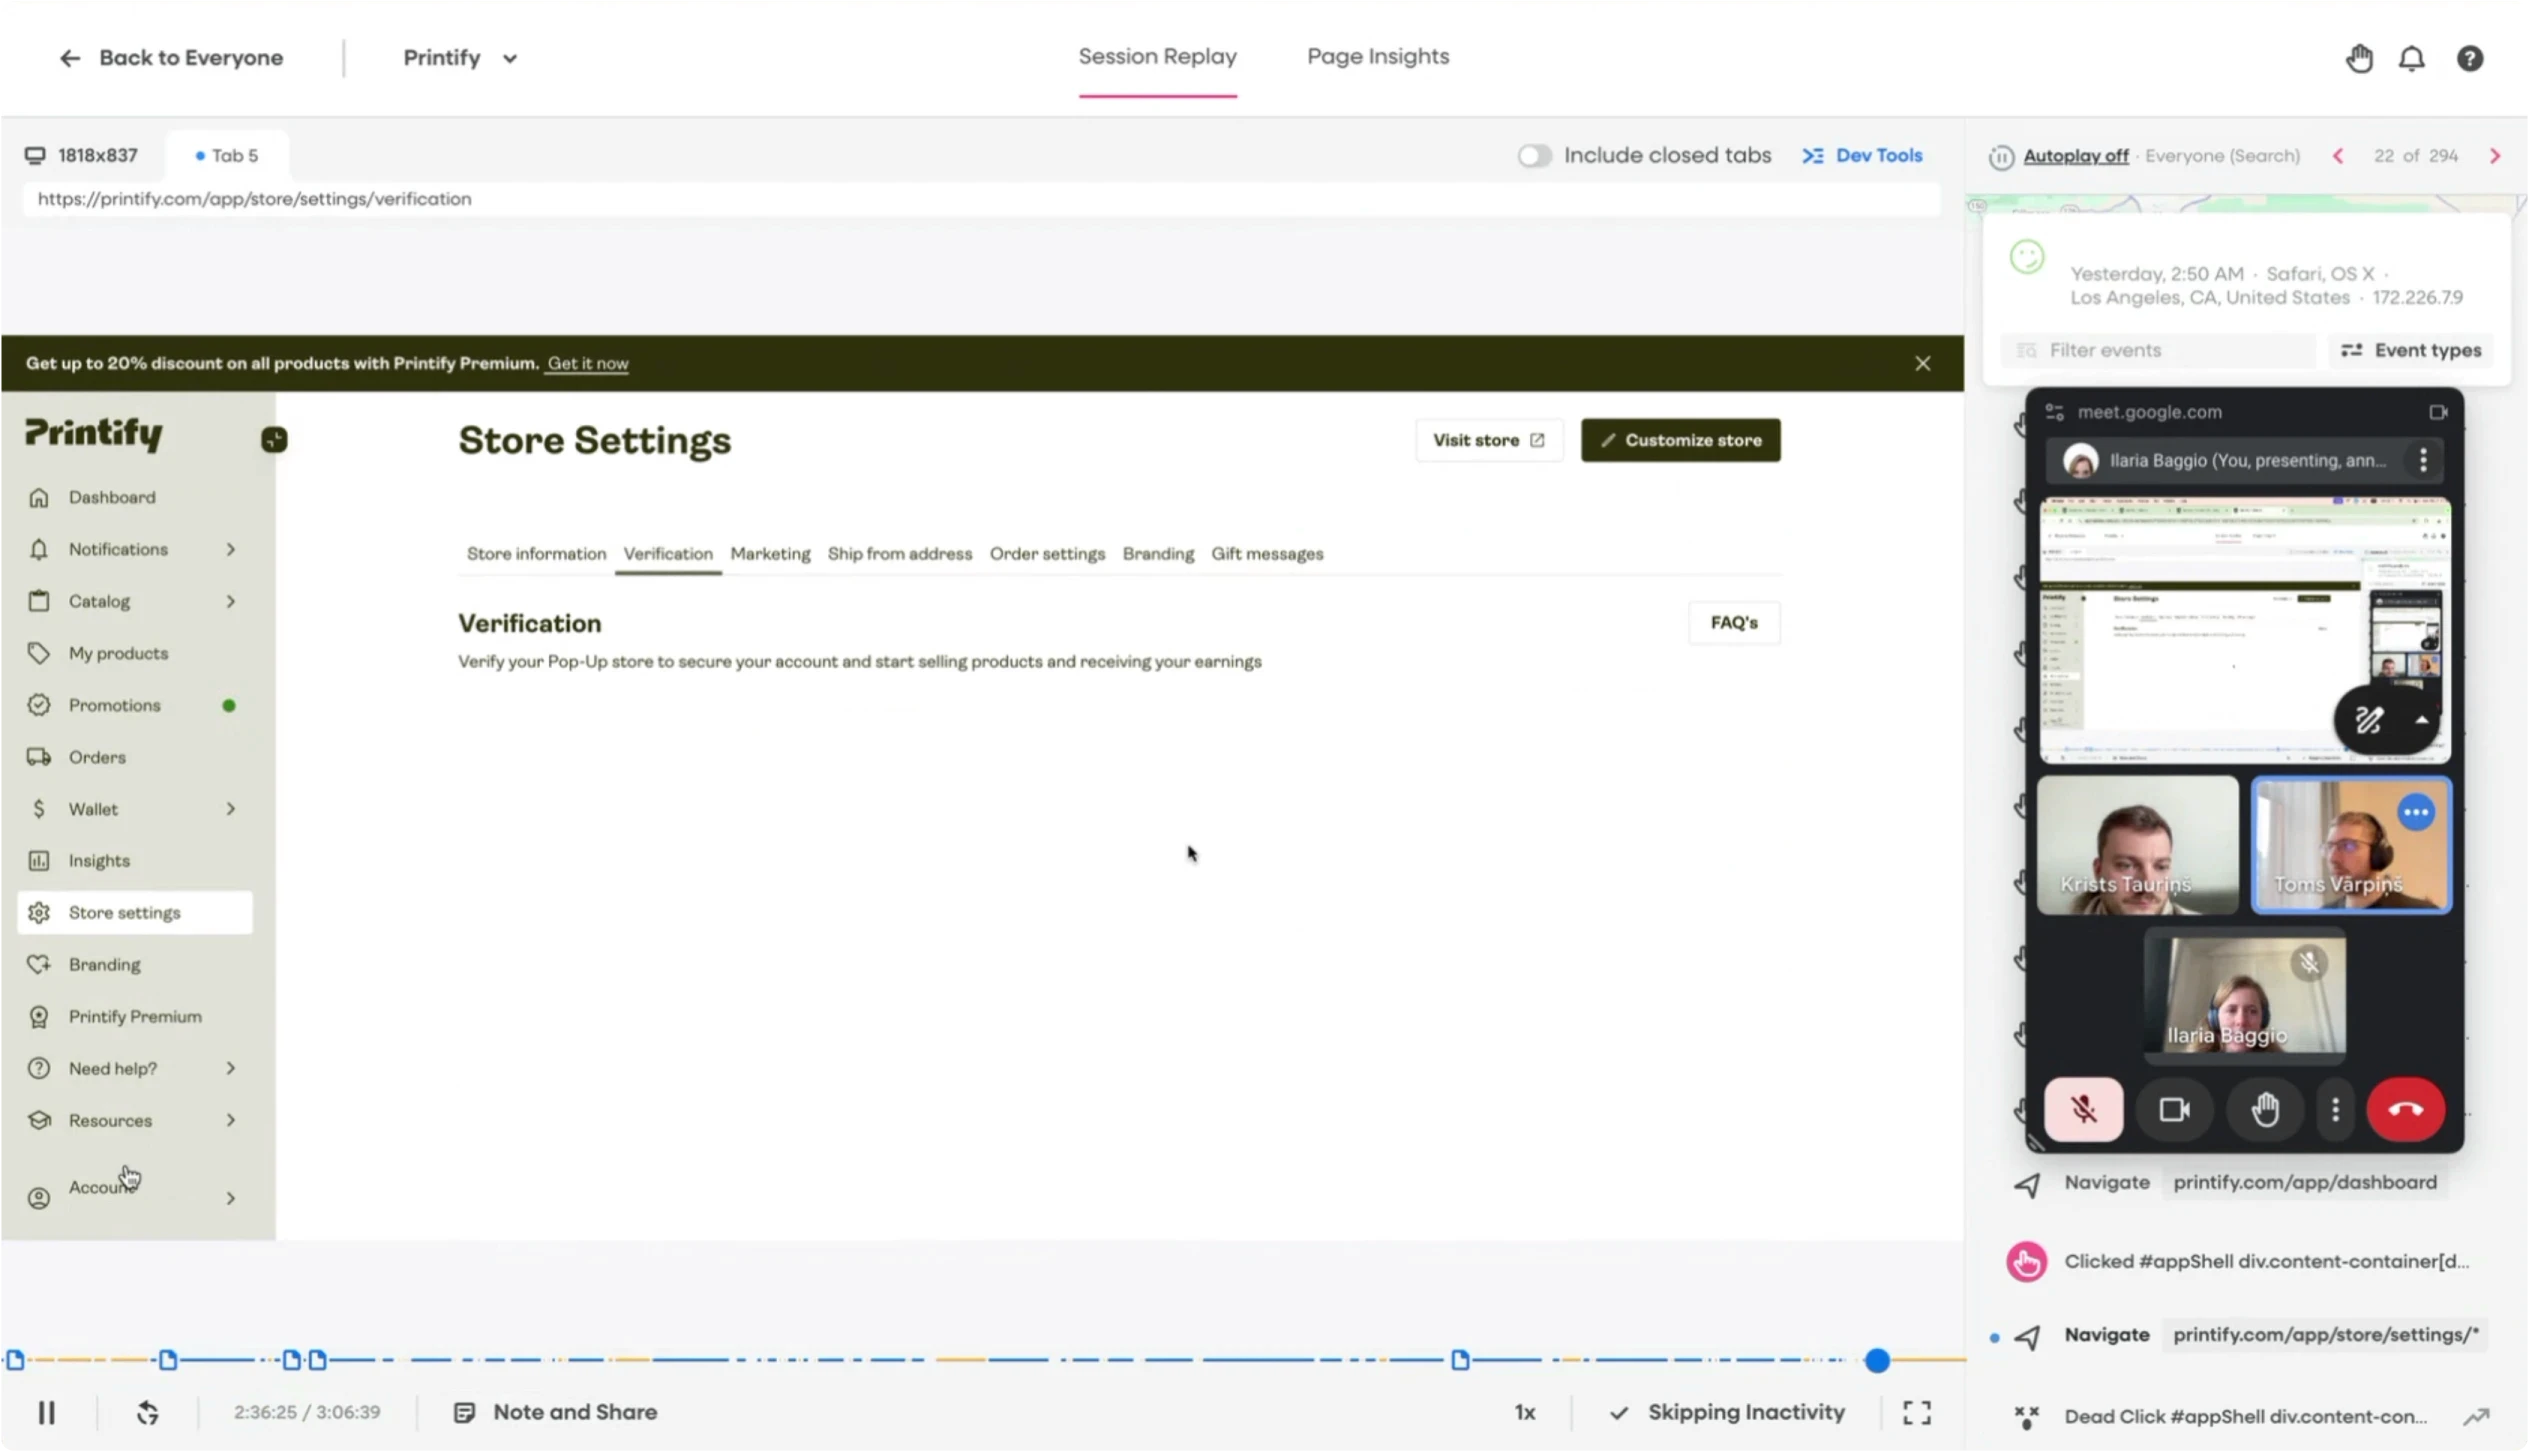Click the Customize store button

click(x=1680, y=440)
